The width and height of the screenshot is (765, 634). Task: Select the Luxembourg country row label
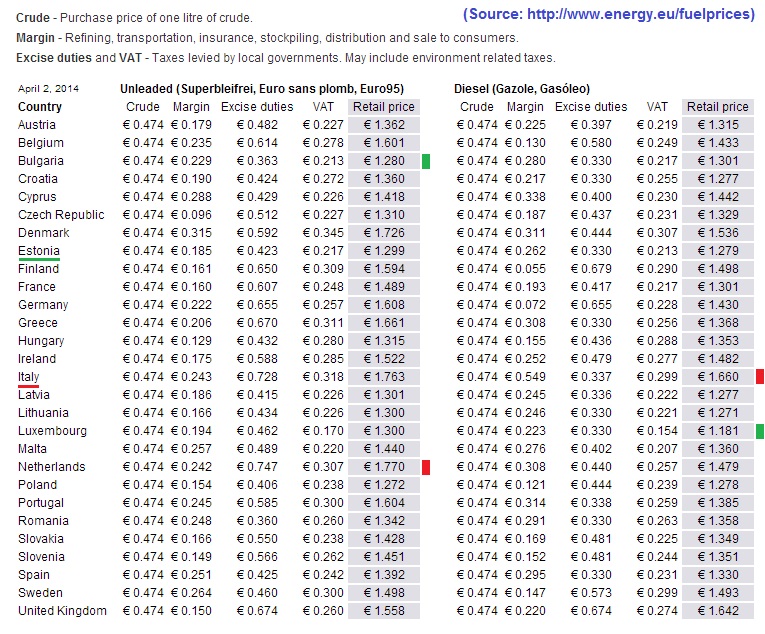point(53,431)
